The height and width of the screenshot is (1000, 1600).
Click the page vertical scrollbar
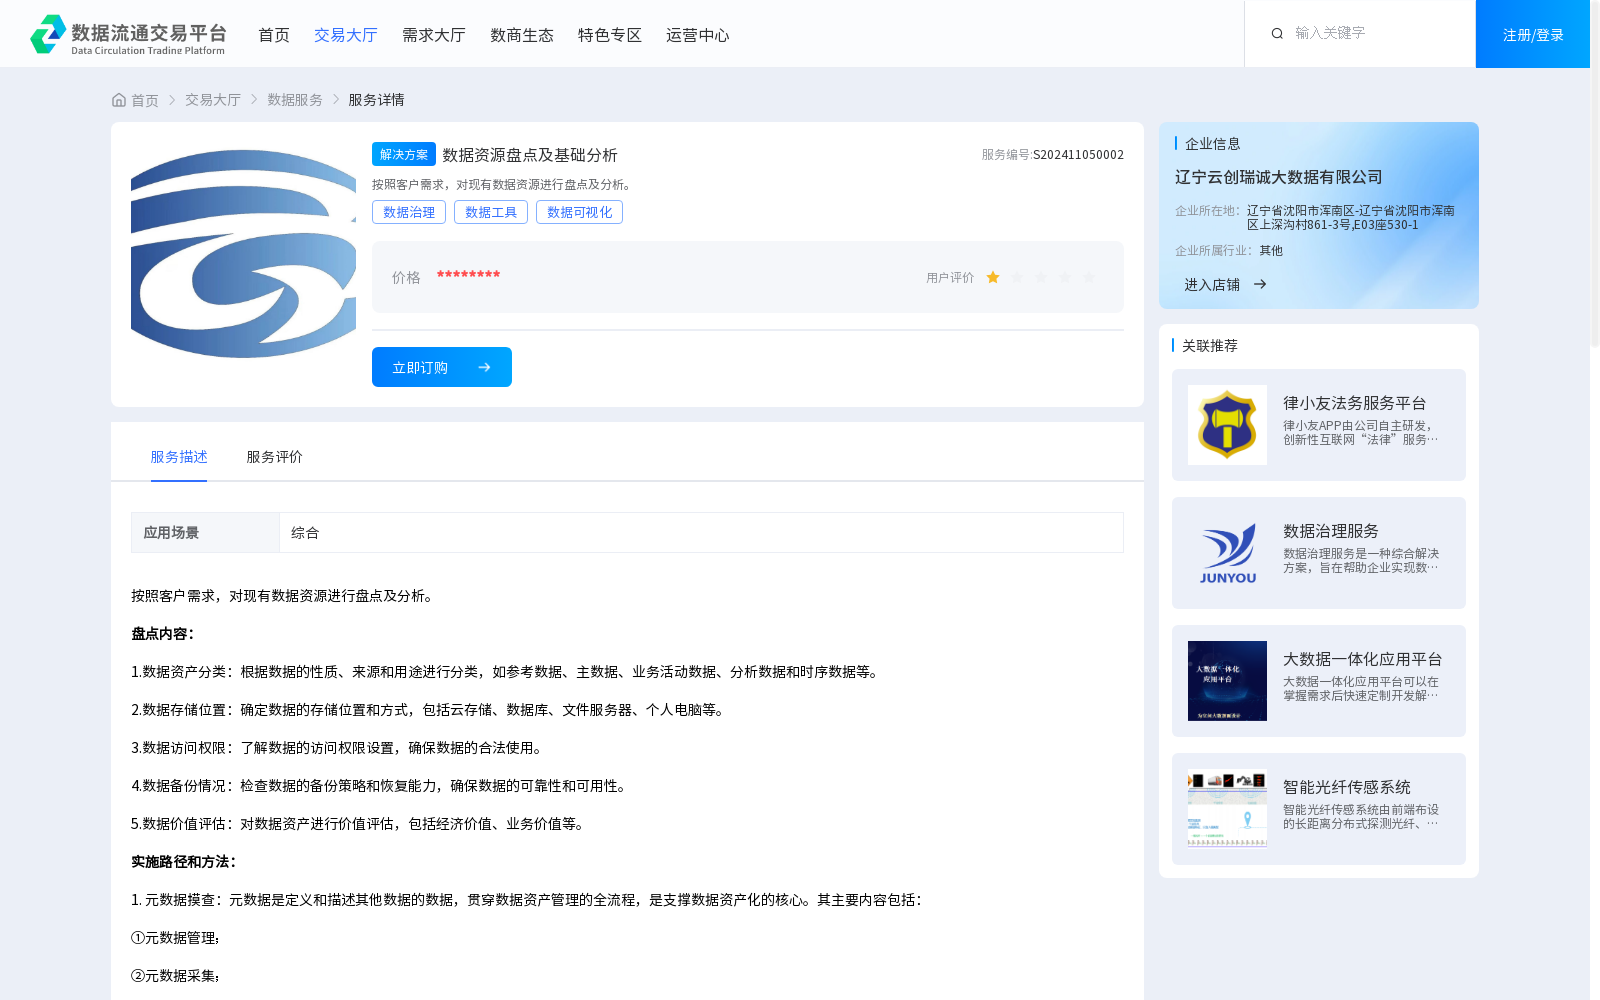click(1595, 175)
